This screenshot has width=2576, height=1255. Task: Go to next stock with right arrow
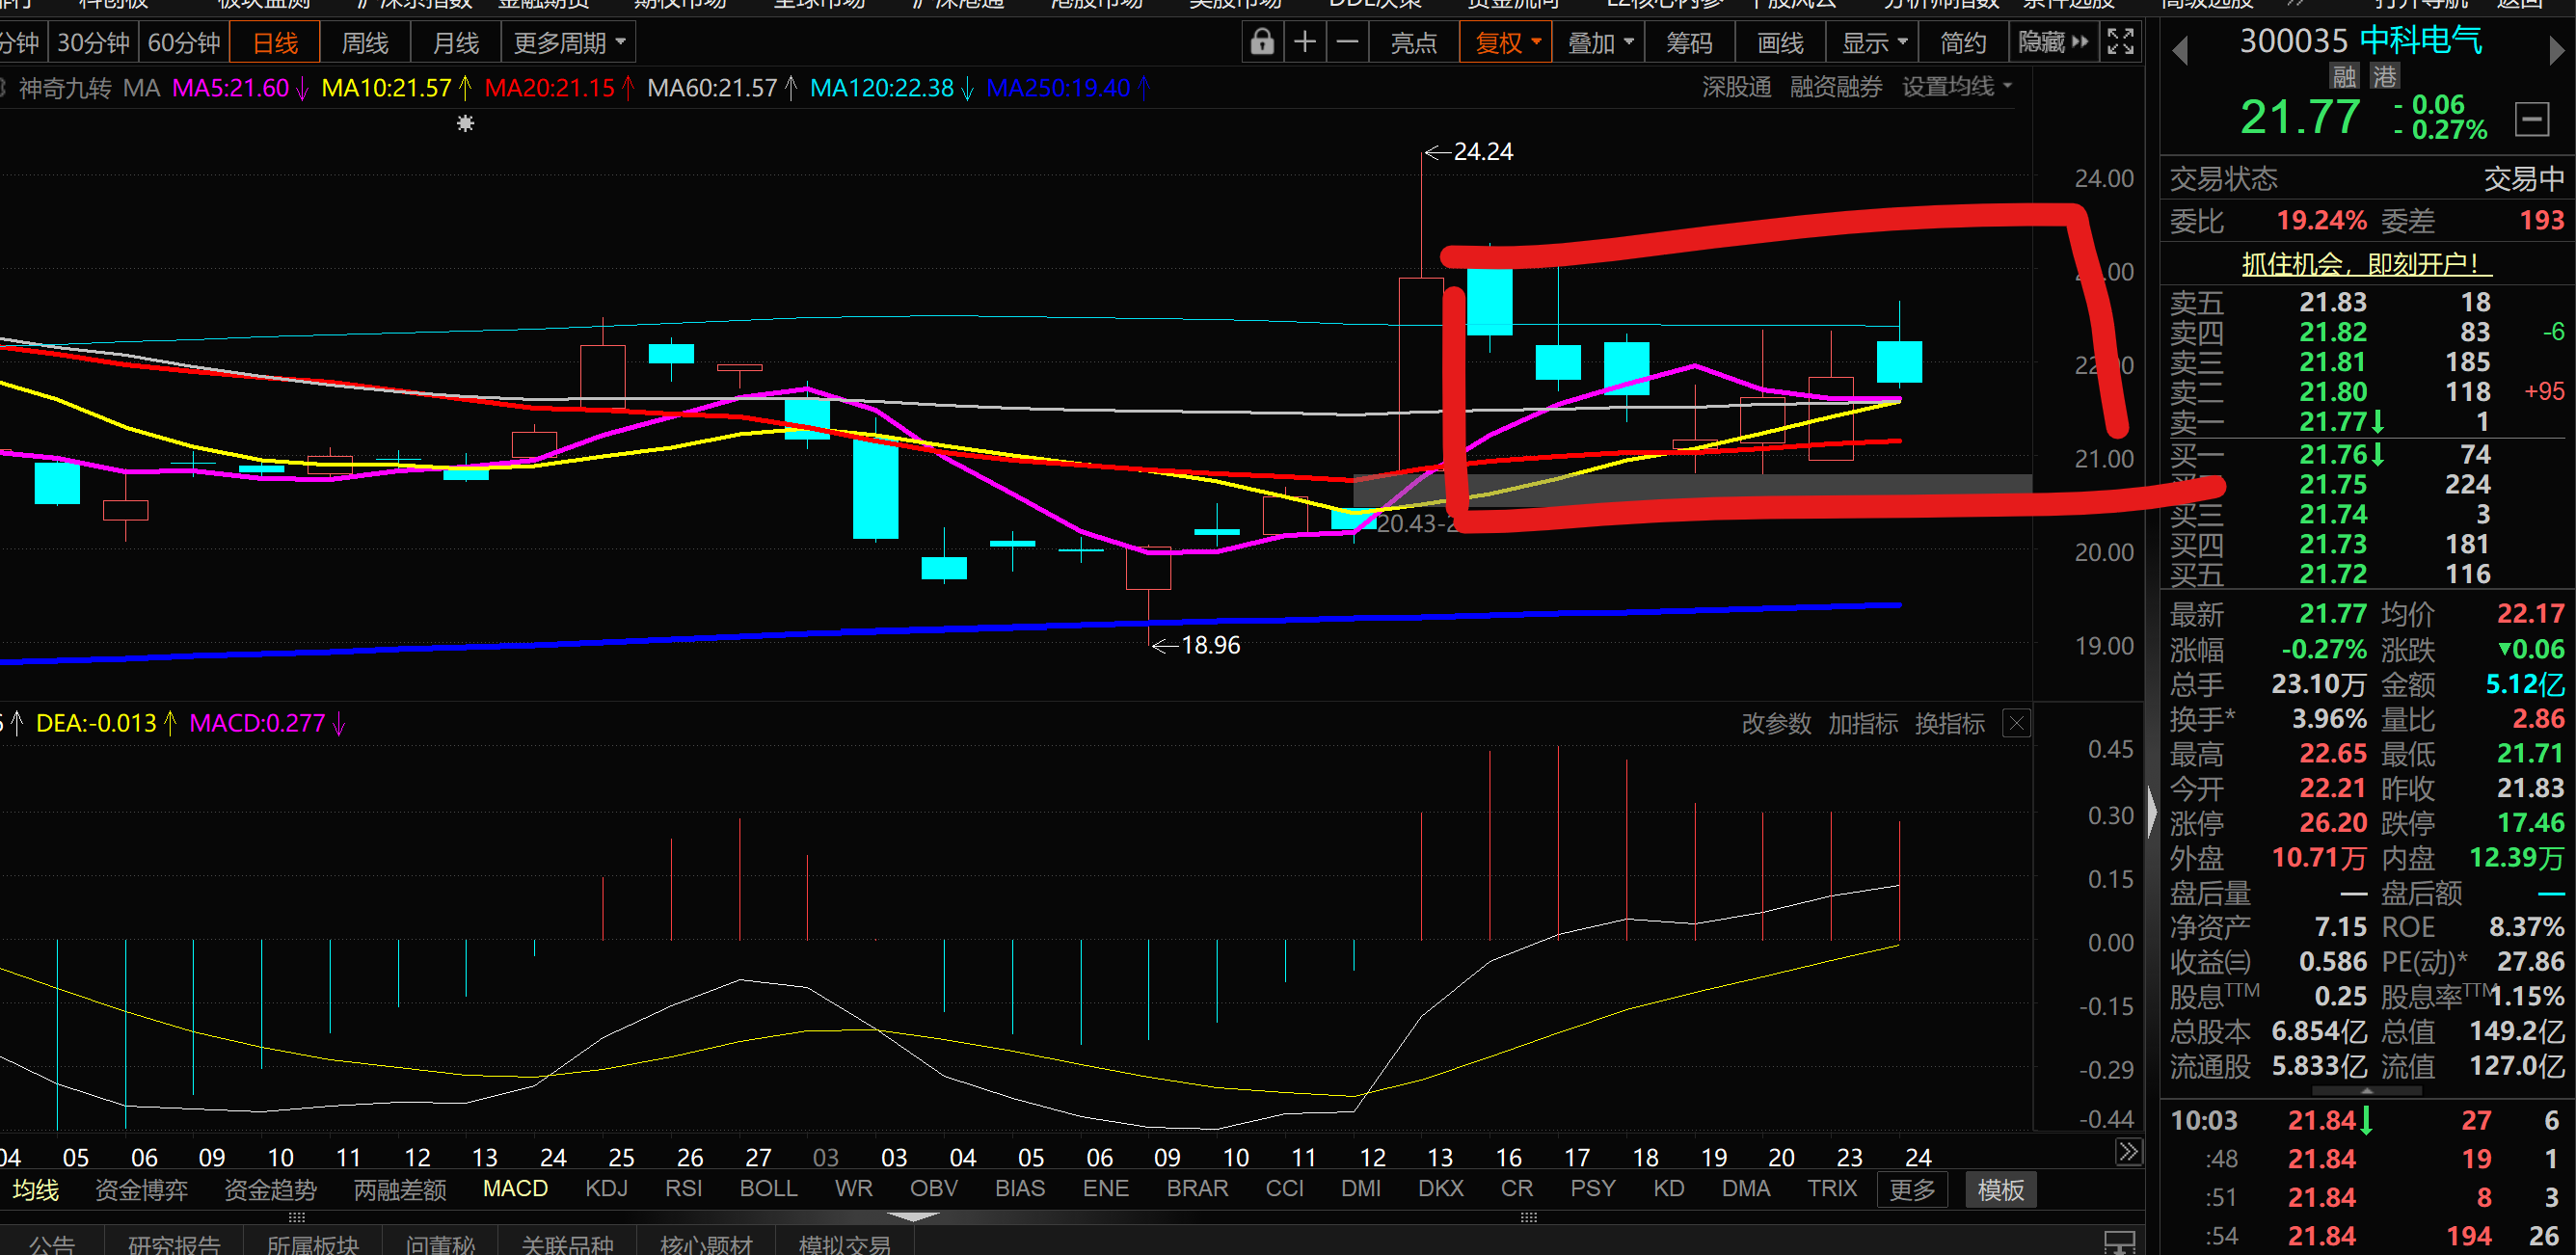(2557, 49)
